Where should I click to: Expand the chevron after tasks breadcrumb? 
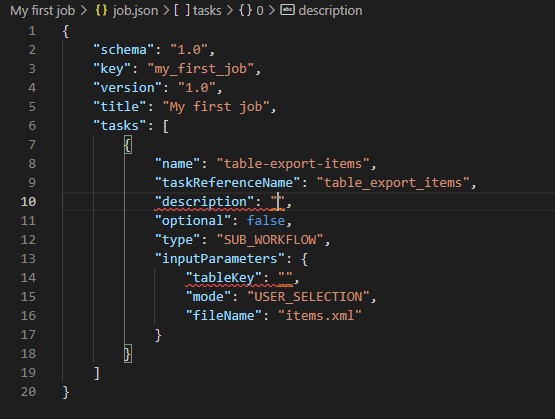[230, 11]
